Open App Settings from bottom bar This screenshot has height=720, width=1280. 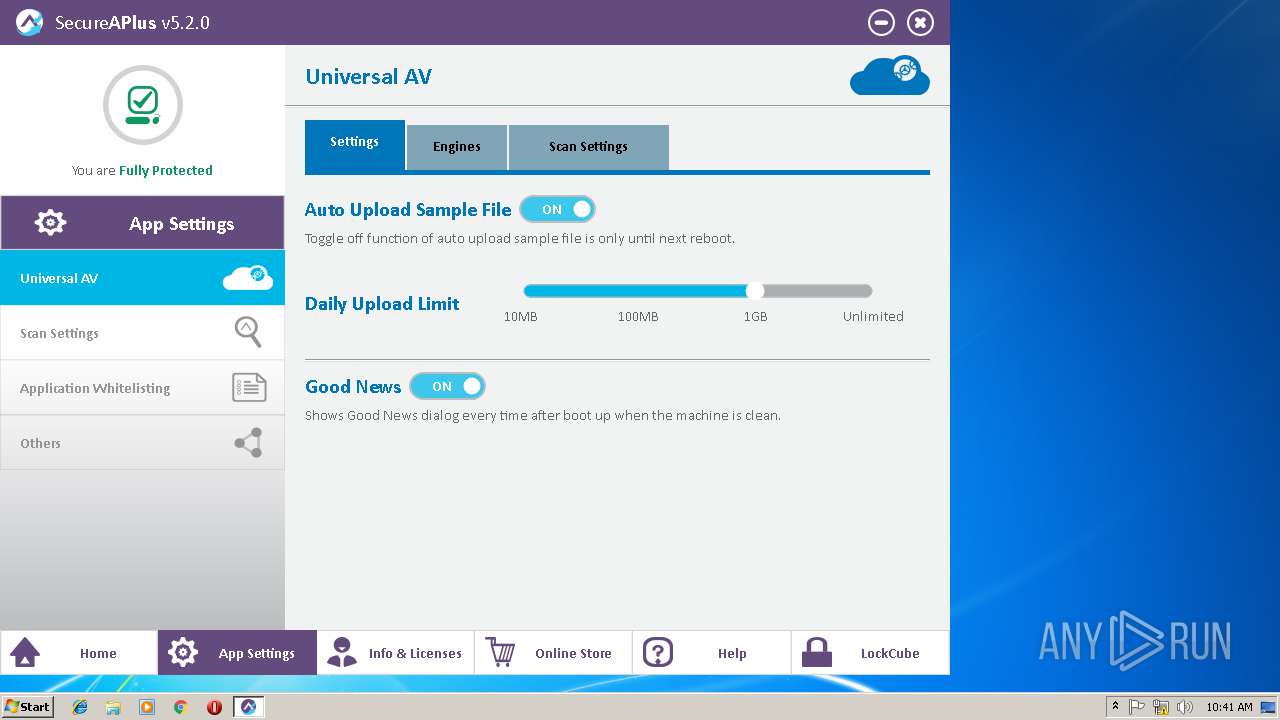tap(237, 653)
